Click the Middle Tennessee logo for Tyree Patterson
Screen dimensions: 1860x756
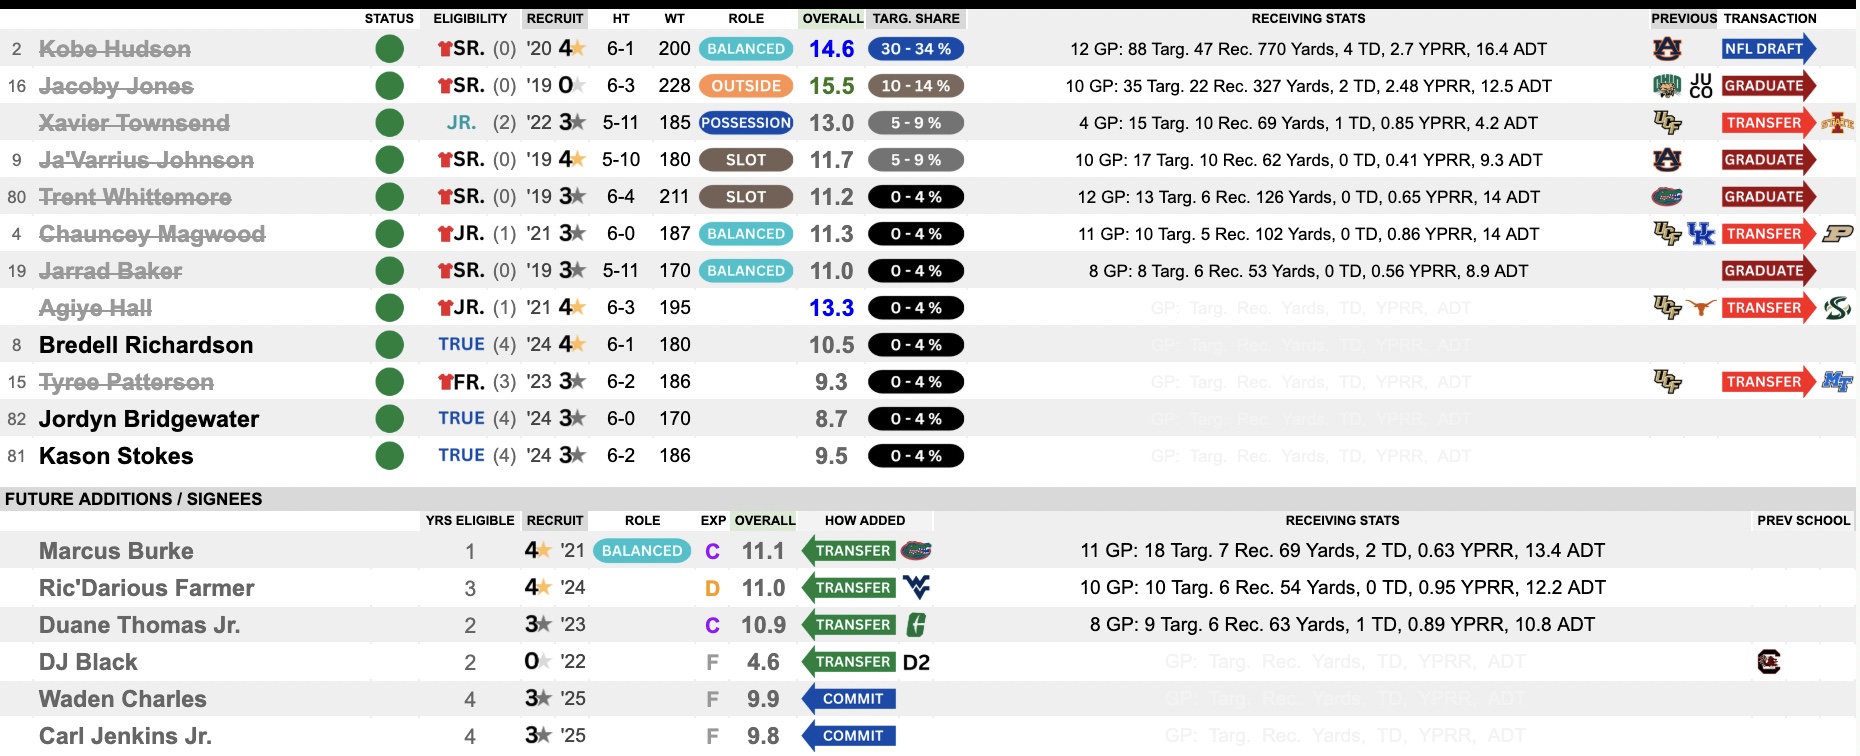click(1837, 382)
